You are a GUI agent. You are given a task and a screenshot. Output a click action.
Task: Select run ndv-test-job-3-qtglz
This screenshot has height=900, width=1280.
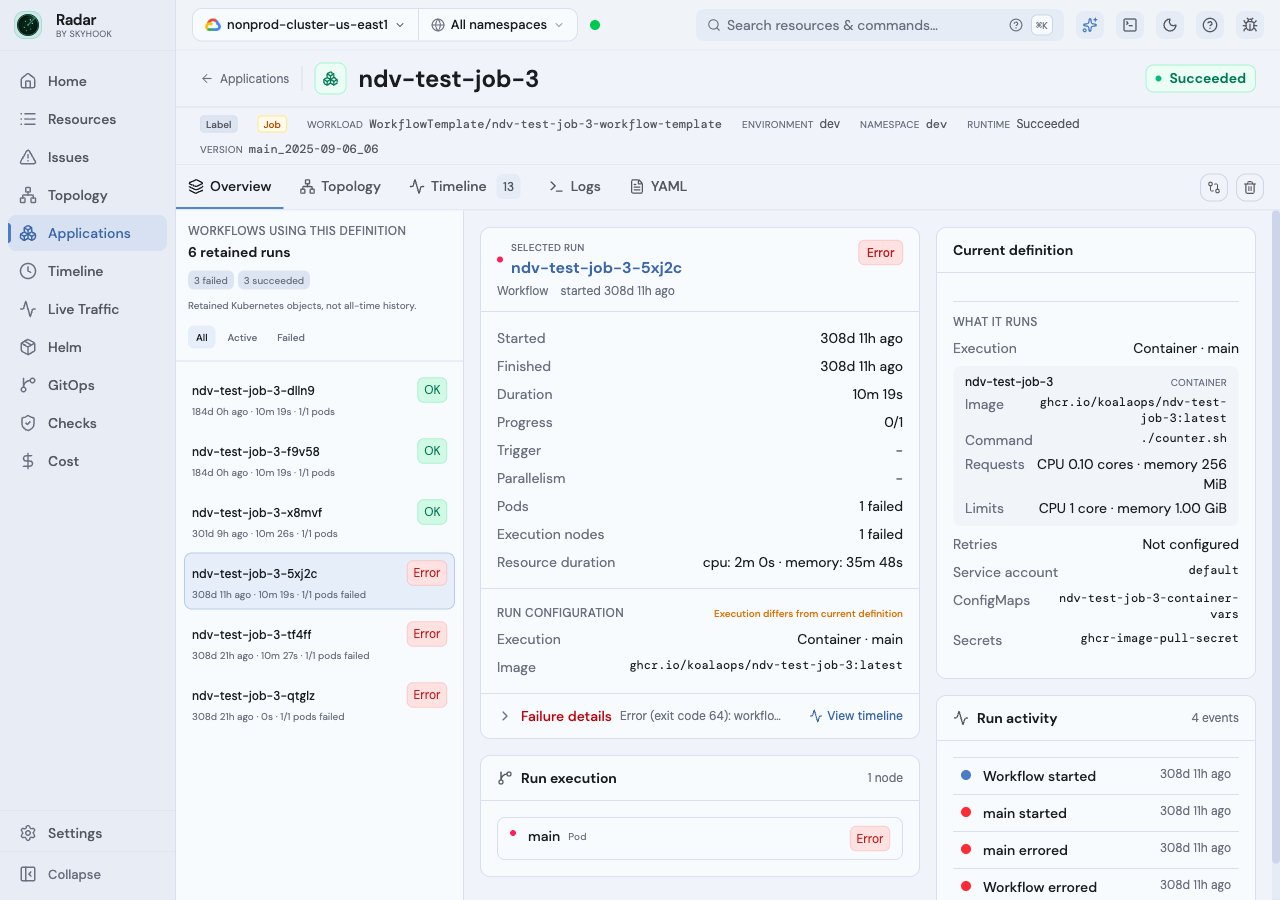(x=319, y=705)
